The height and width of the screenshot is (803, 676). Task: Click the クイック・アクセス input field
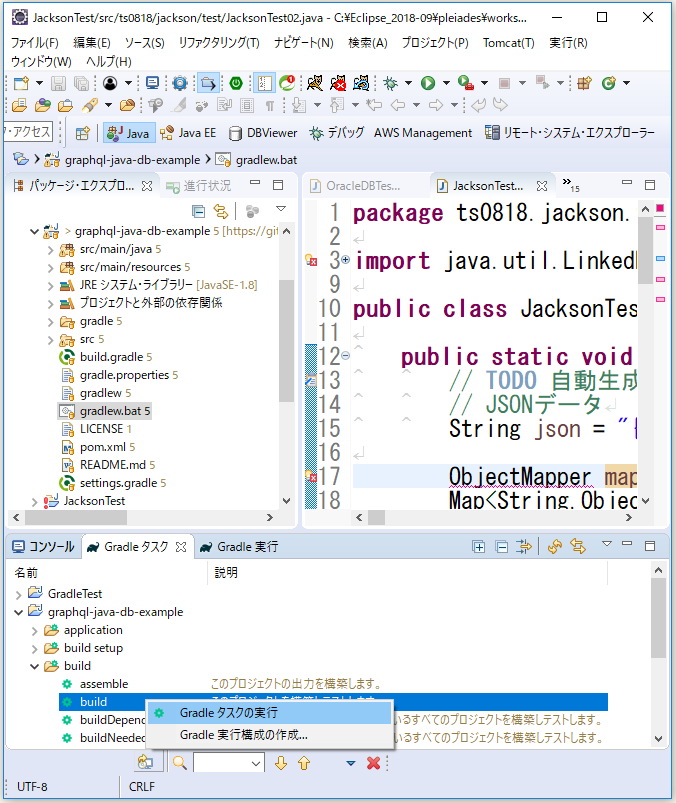pos(28,132)
